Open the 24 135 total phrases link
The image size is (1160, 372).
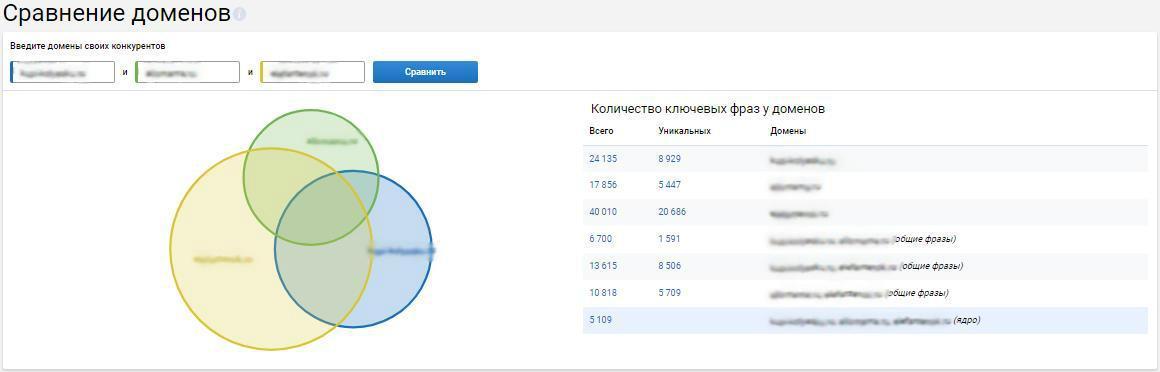(603, 159)
